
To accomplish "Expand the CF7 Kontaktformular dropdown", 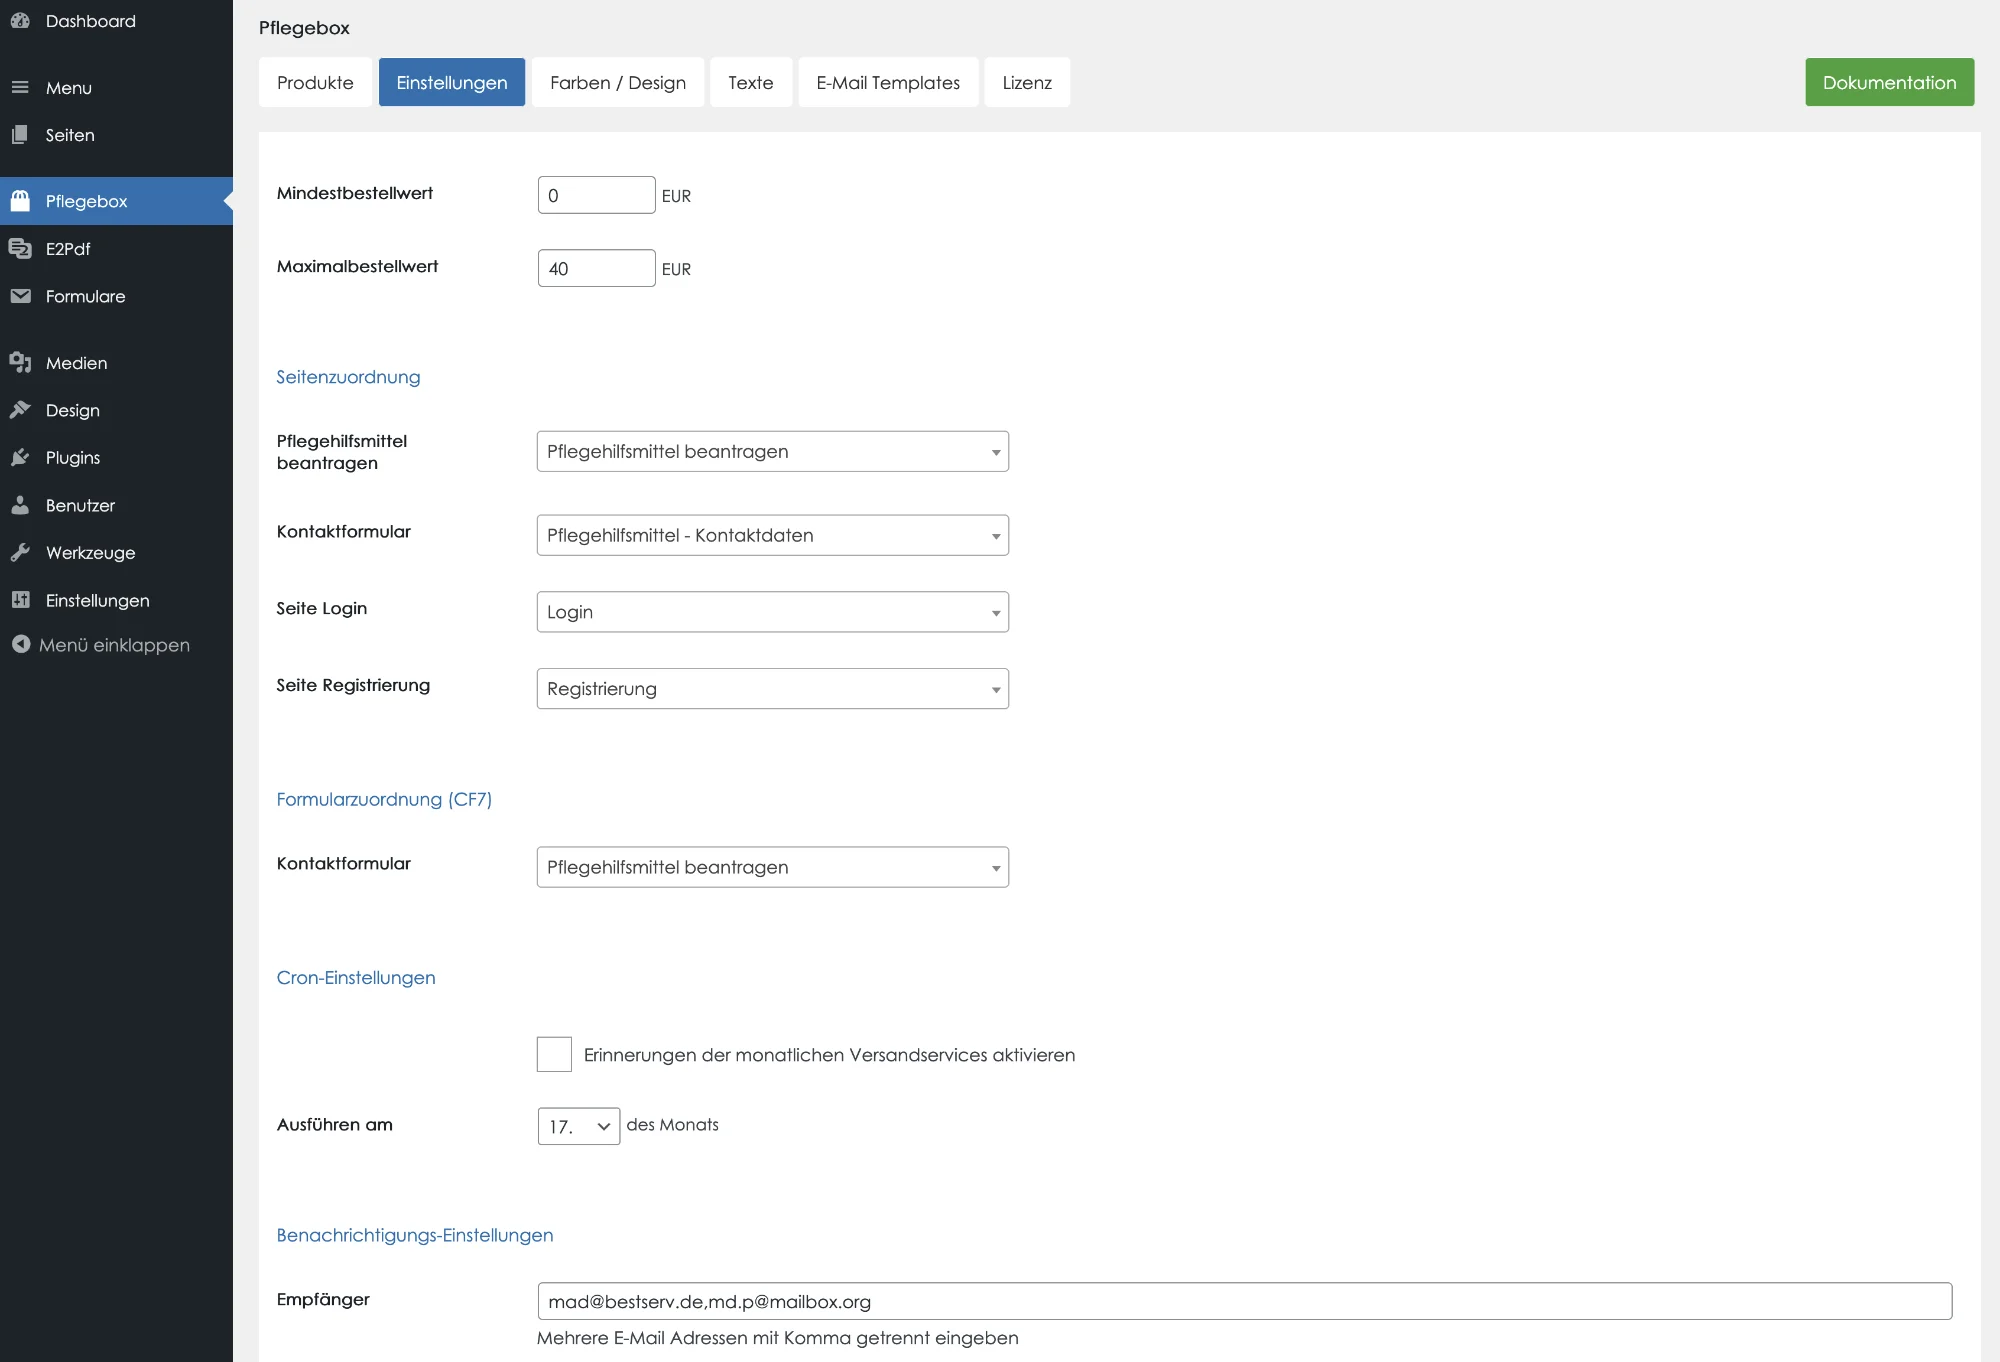I will pos(772,867).
